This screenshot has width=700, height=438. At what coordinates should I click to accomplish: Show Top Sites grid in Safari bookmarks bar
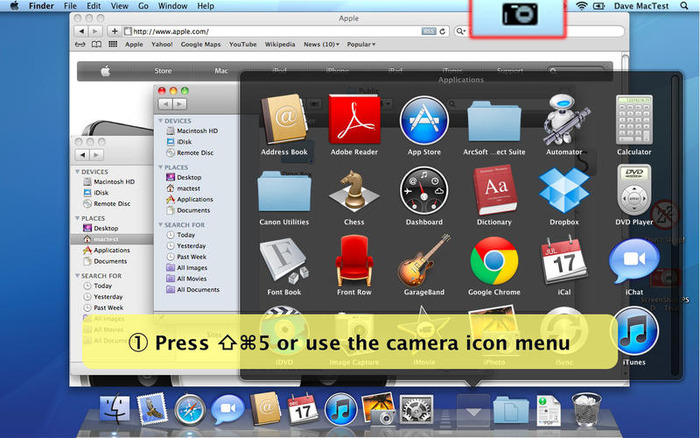click(113, 44)
